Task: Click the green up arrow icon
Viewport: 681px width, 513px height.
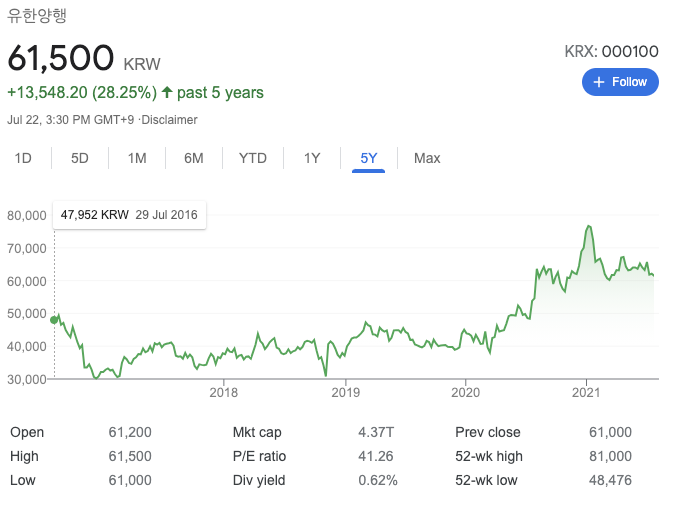Action: coord(167,92)
